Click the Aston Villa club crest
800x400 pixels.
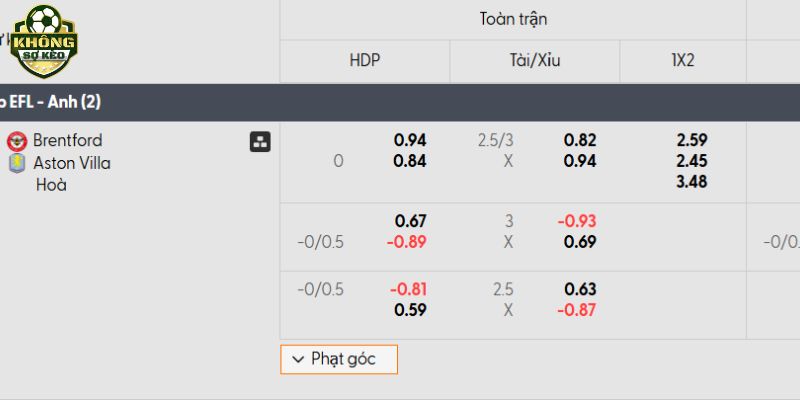17,164
